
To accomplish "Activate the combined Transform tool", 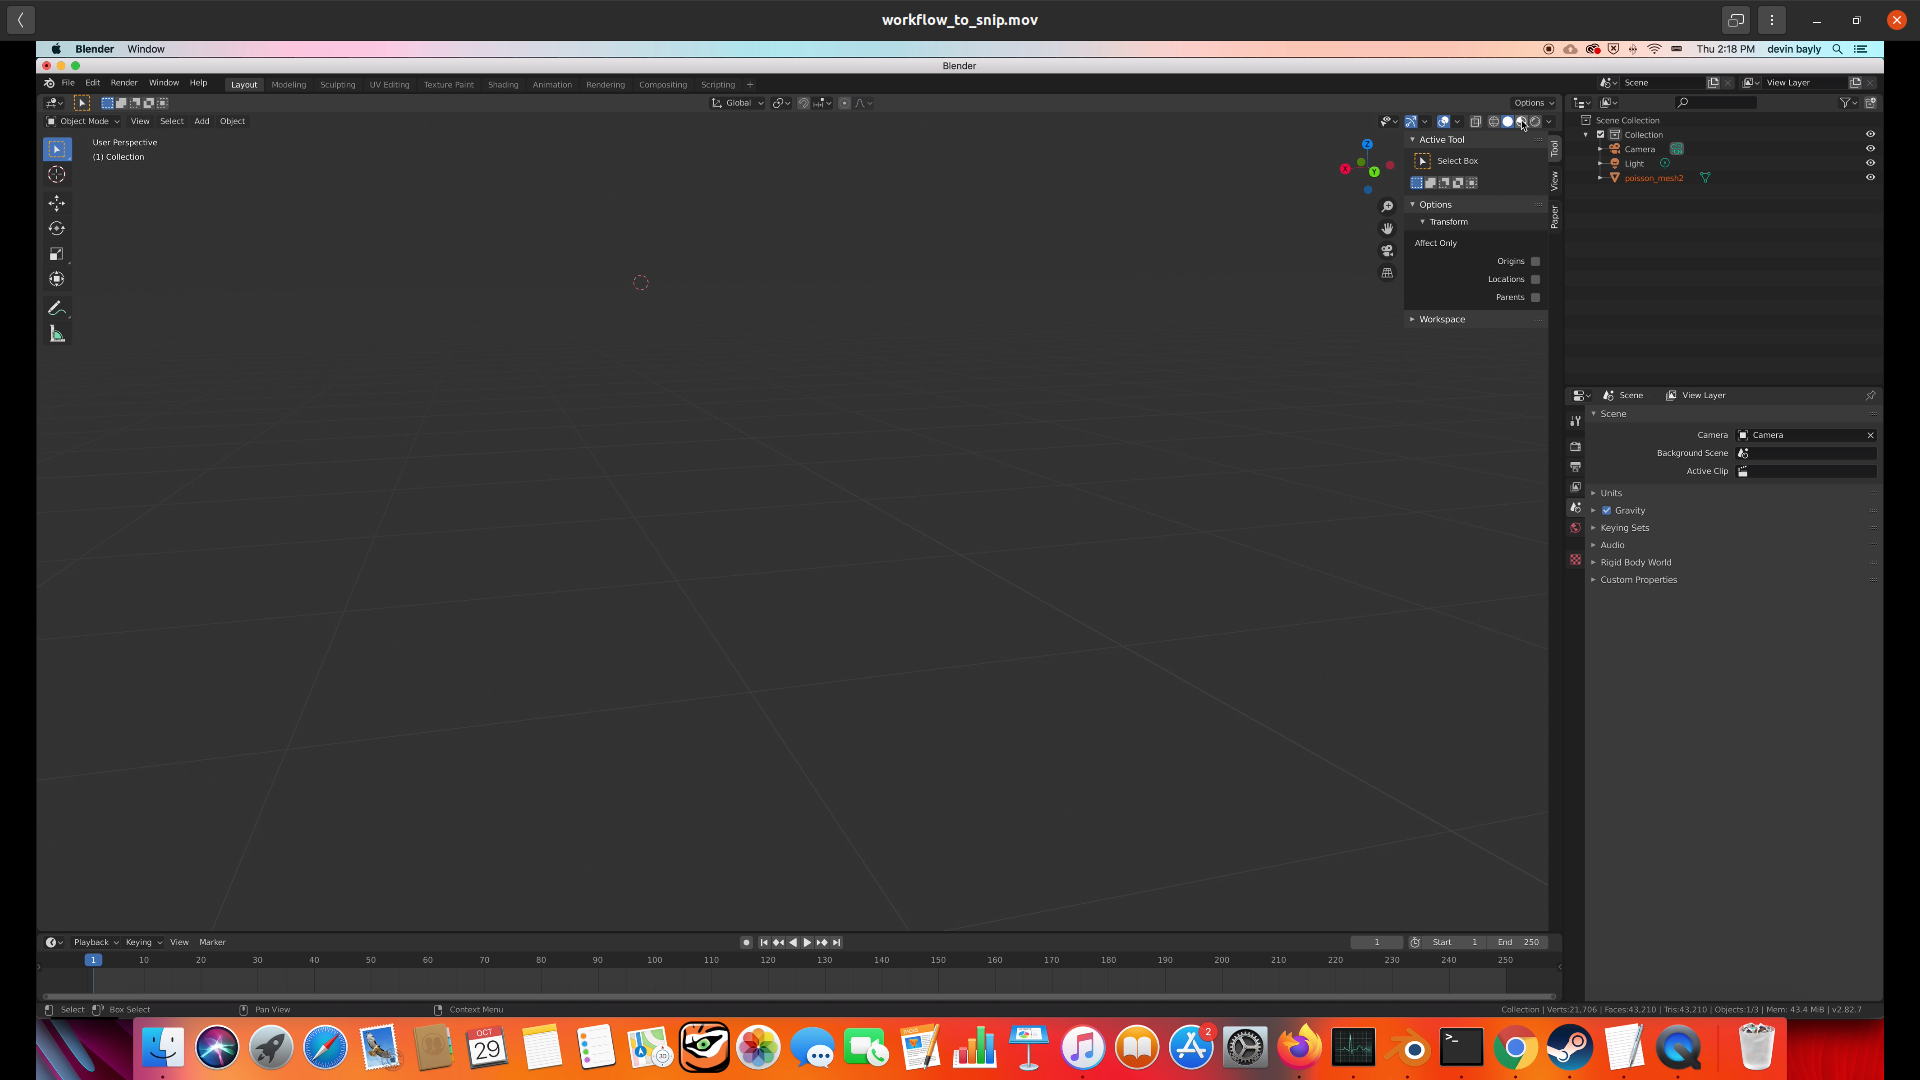I will click(x=57, y=279).
